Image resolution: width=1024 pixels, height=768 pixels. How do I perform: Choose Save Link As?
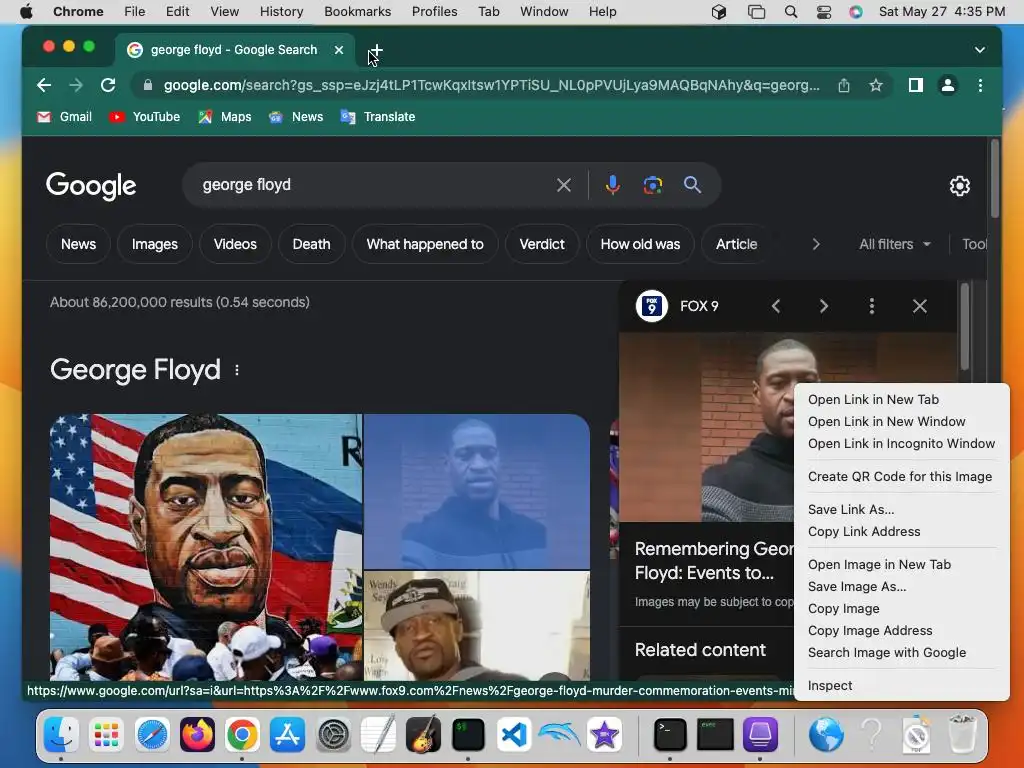851,510
